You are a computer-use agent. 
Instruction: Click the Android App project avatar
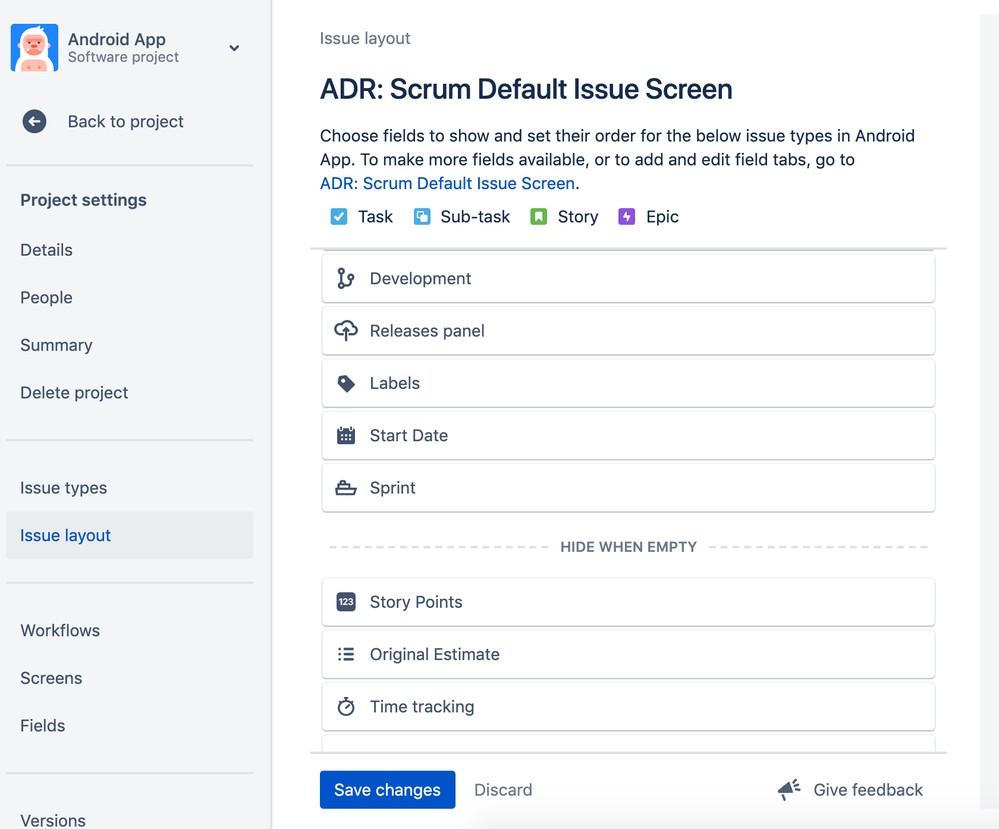[x=34, y=48]
